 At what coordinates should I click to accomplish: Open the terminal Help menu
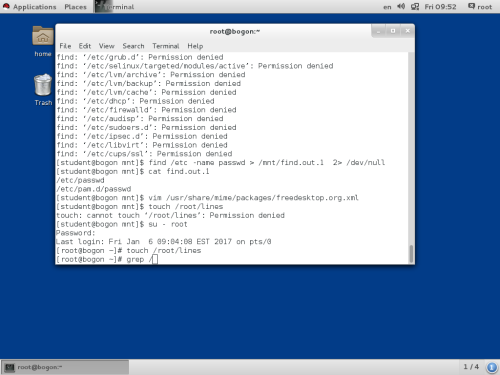click(195, 46)
